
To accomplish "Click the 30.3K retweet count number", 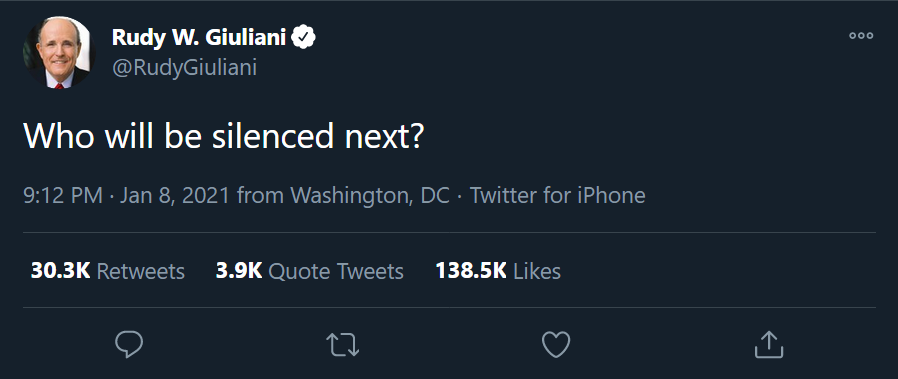I will click(x=60, y=271).
